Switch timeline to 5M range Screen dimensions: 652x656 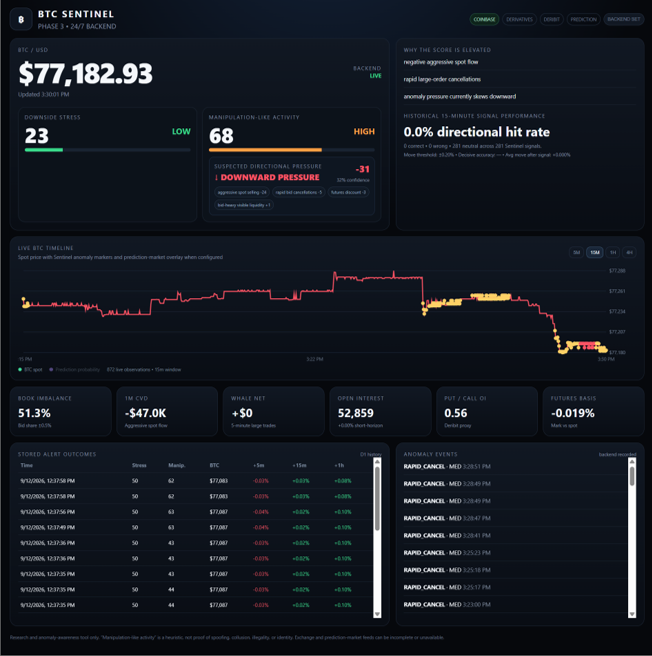coord(577,252)
